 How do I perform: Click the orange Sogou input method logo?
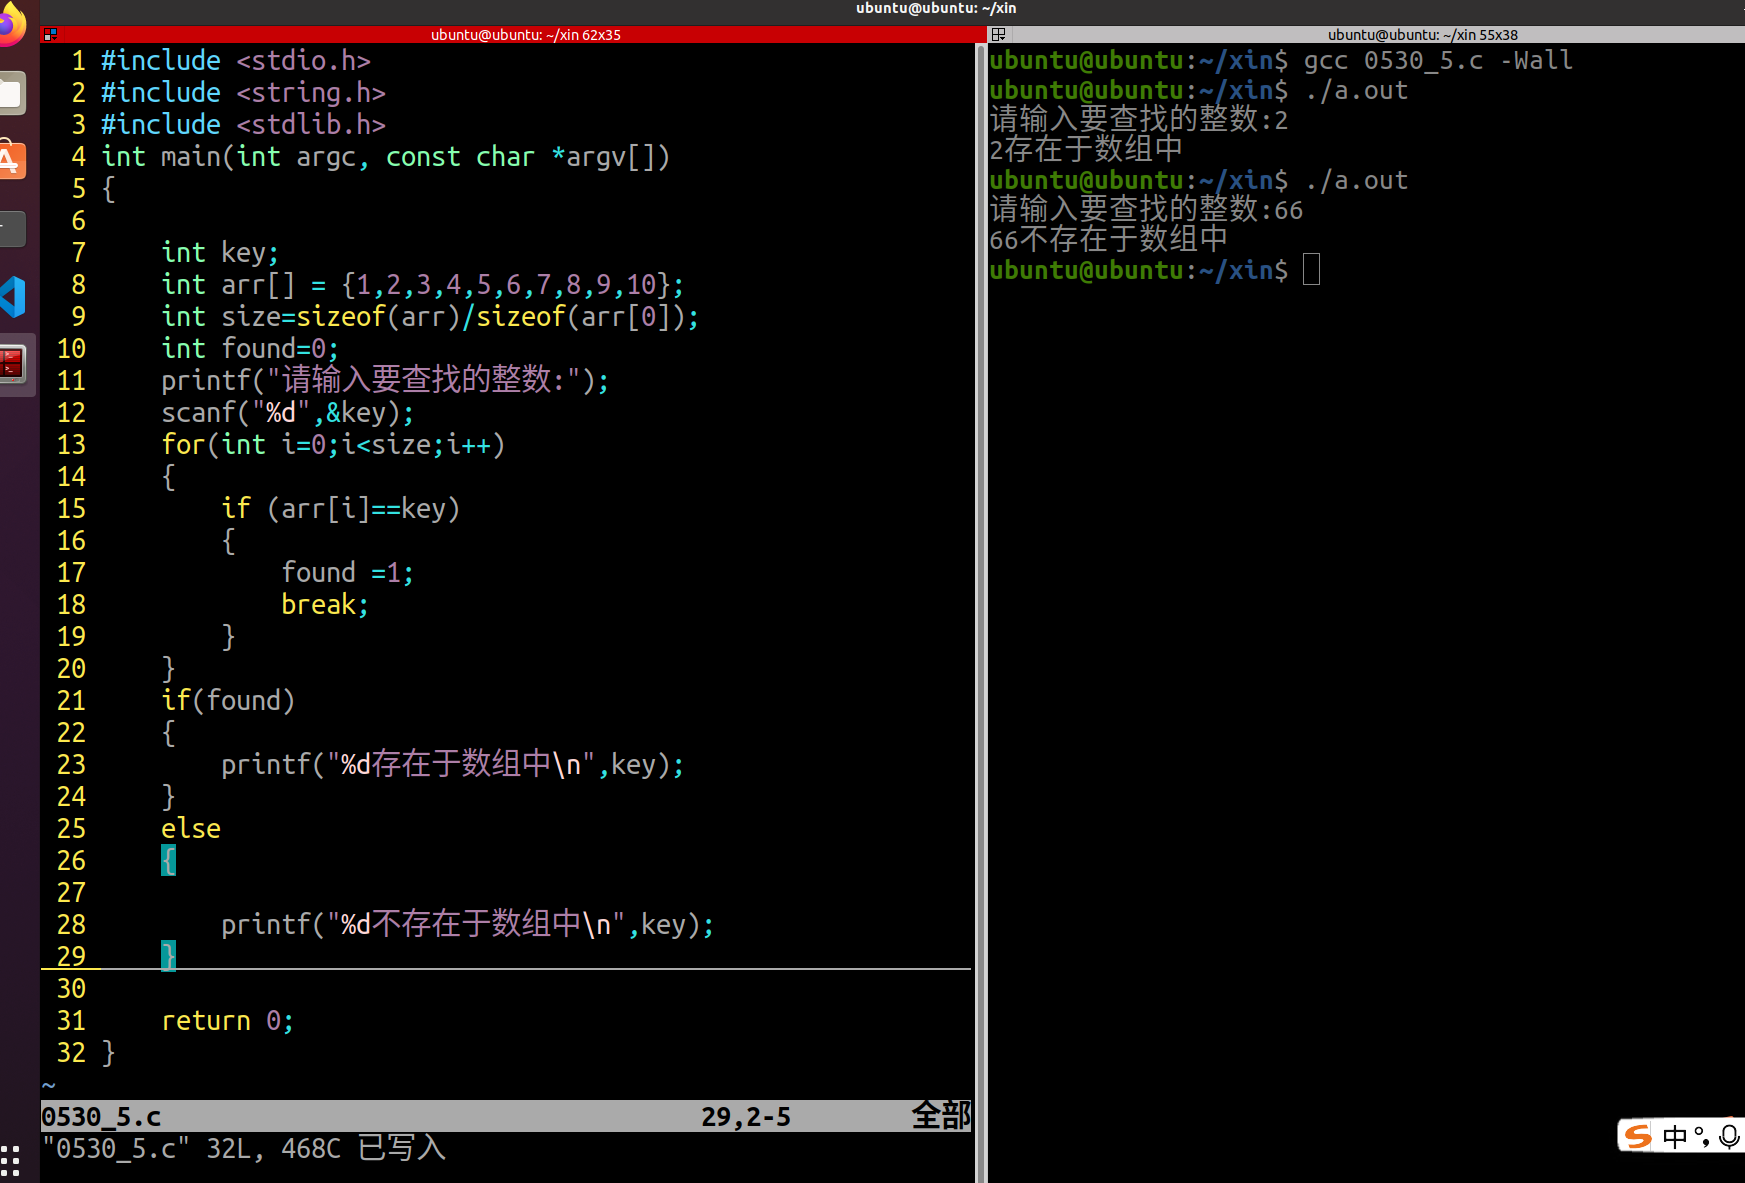coord(1638,1137)
